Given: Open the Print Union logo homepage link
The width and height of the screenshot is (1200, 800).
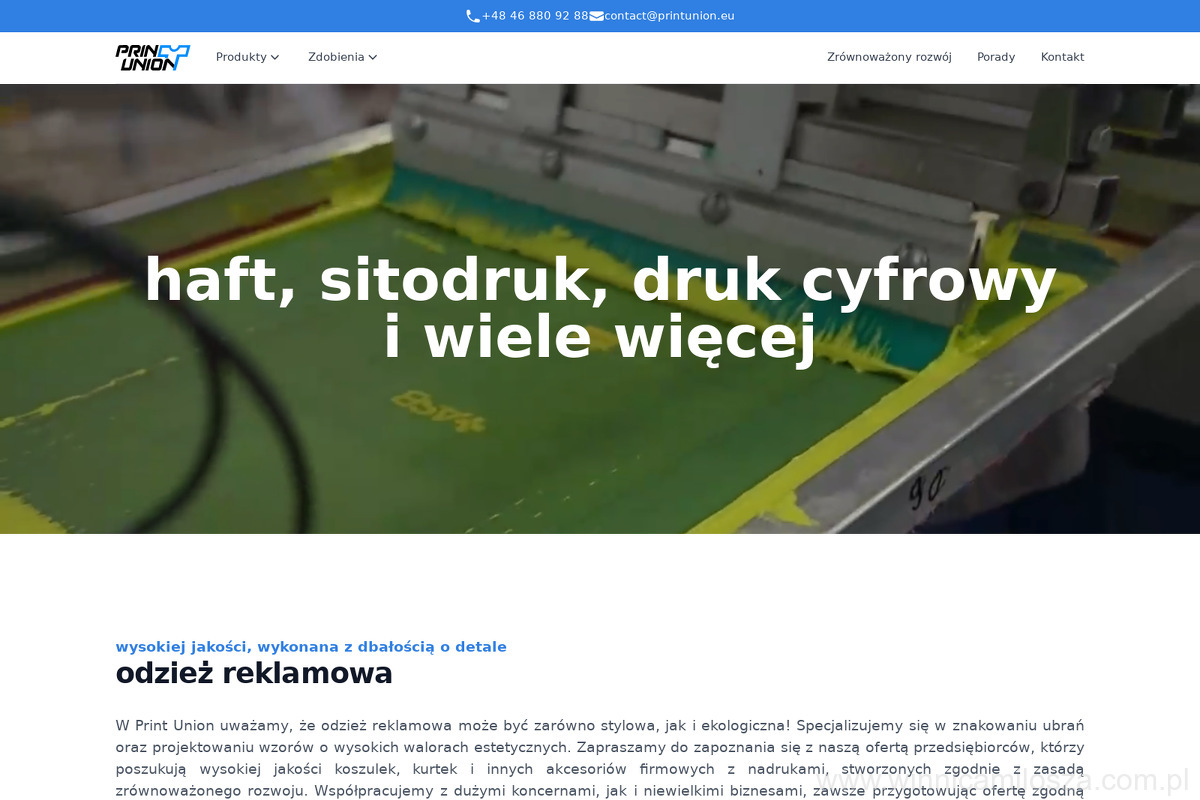Looking at the screenshot, I should coord(152,57).
